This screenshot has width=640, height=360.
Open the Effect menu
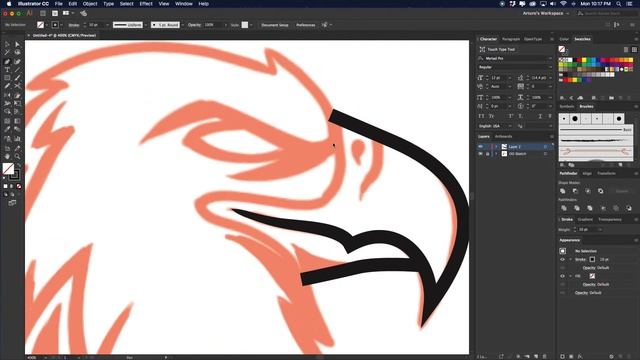coord(146,4)
